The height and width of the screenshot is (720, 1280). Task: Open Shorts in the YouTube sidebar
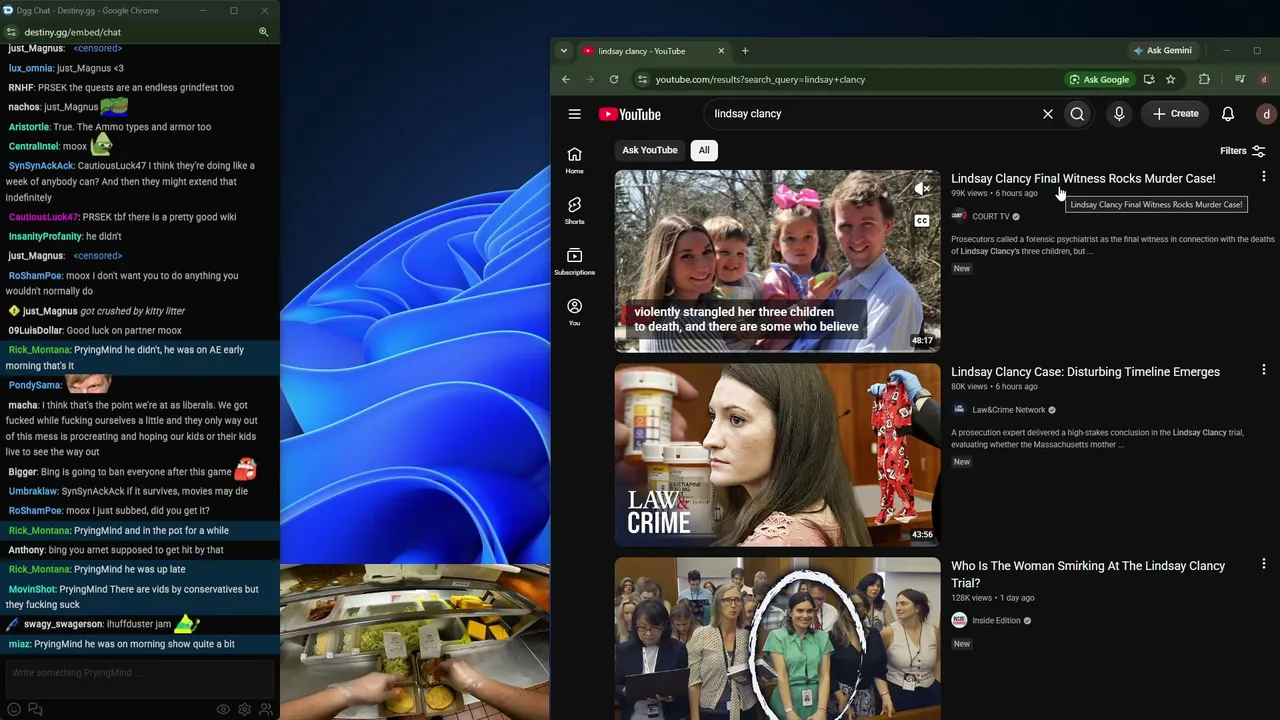[x=574, y=210]
